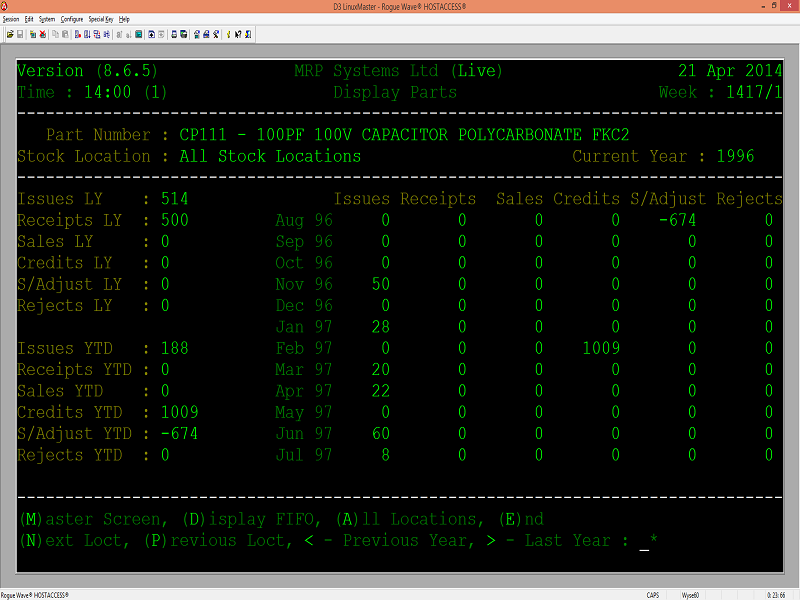Click the Feb 97 Credits 1009 cell
The height and width of the screenshot is (600, 800).
pyautogui.click(x=601, y=348)
